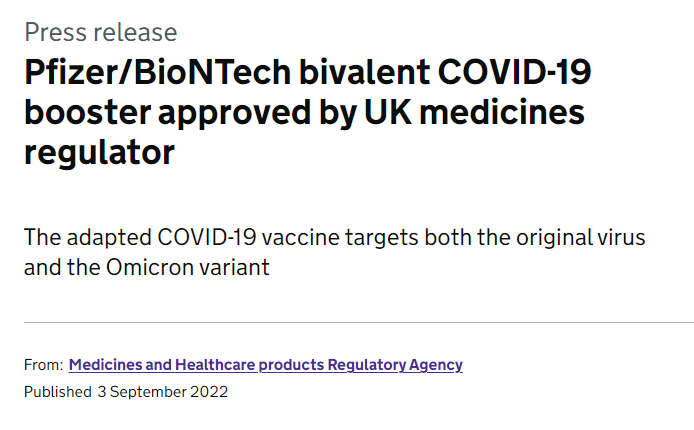Click the date "3 September 2022"
Screen dimensions: 694x430
tap(162, 391)
